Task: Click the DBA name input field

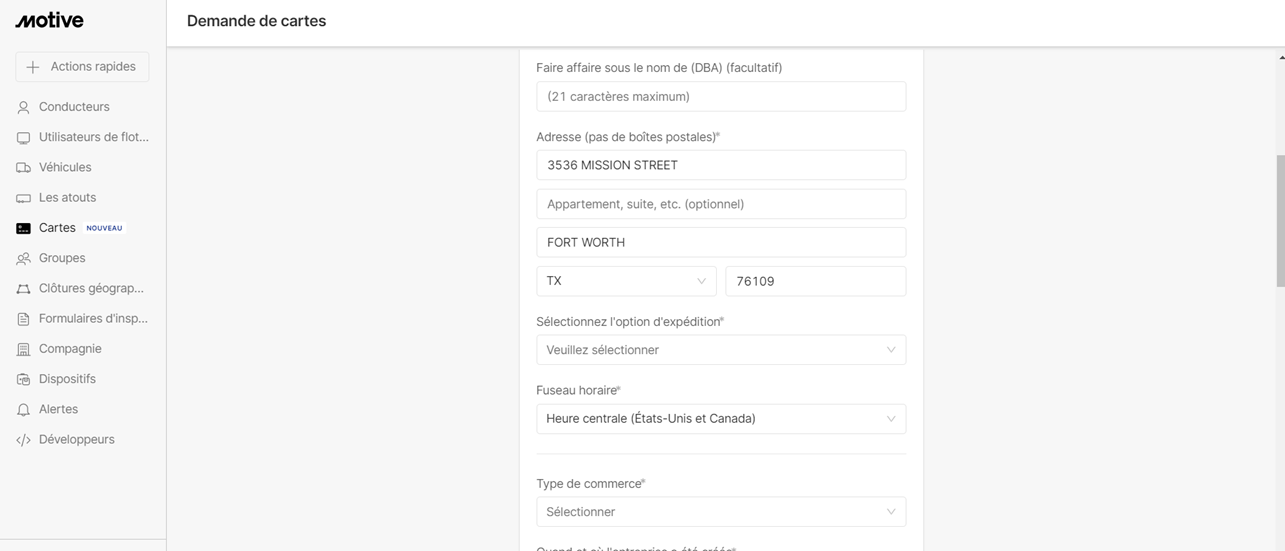Action: coord(721,97)
